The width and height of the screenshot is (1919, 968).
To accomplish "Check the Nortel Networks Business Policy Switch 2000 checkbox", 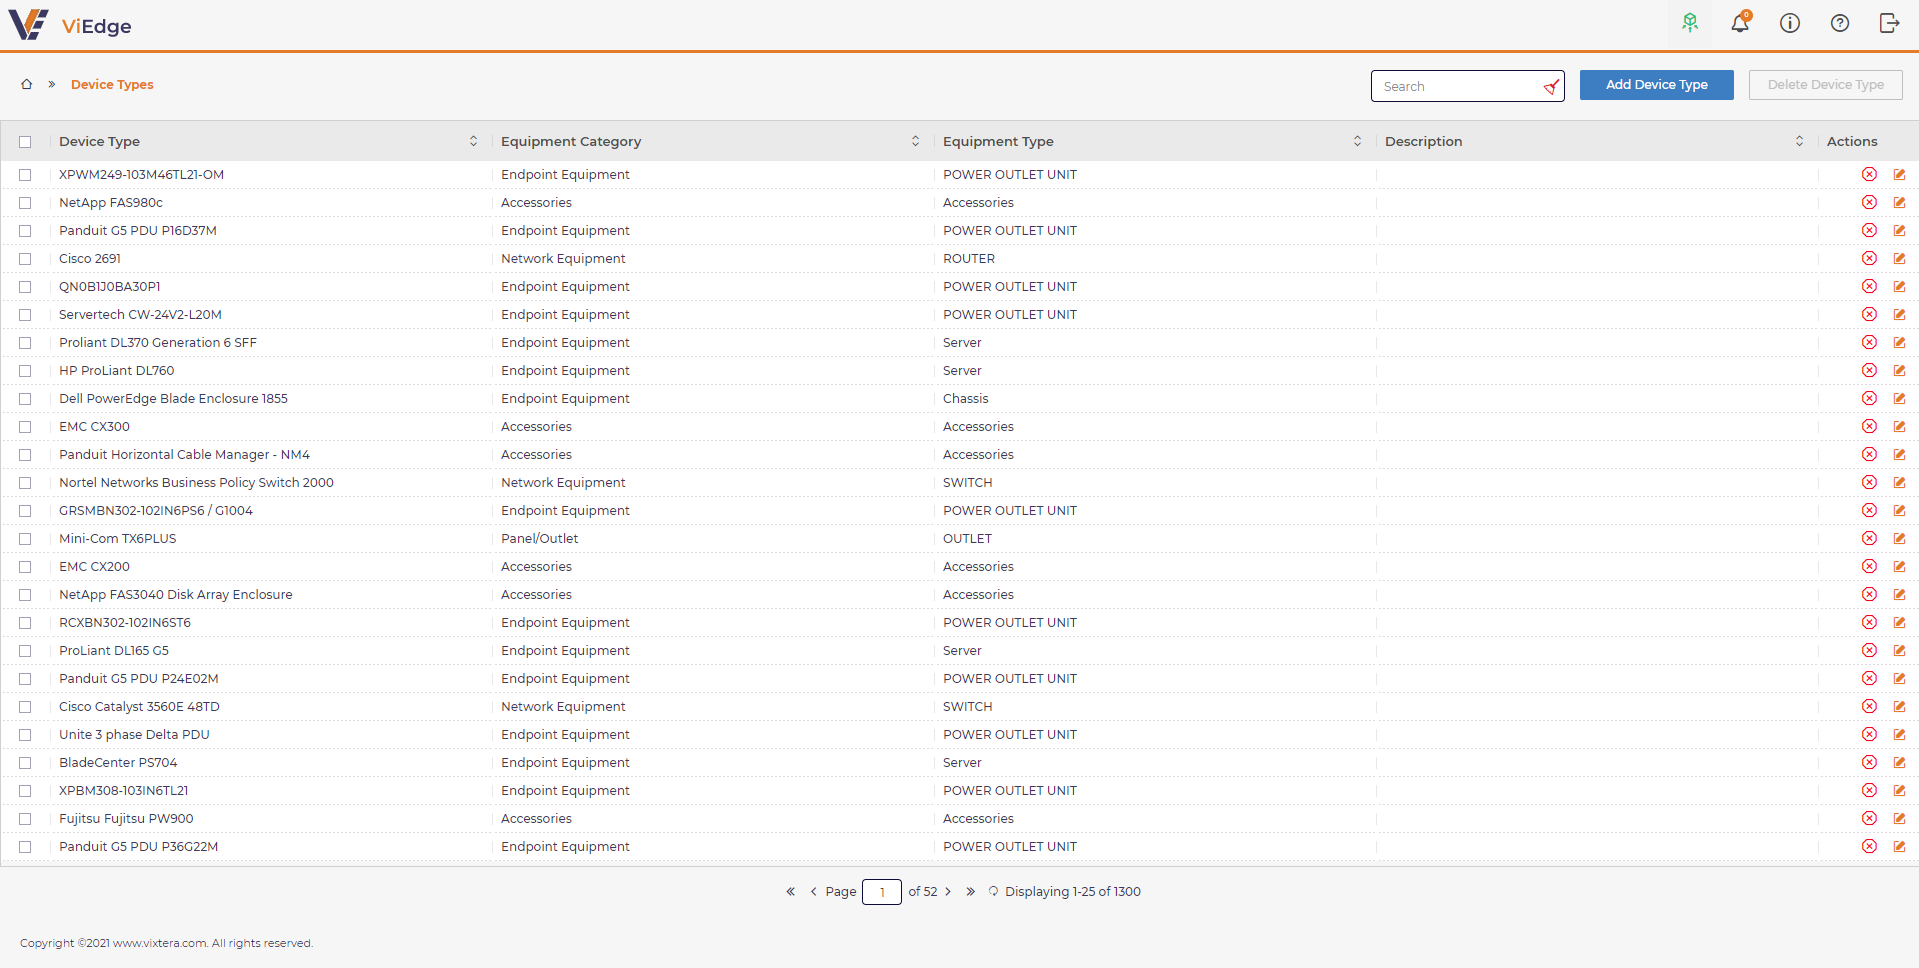I will (x=25, y=483).
